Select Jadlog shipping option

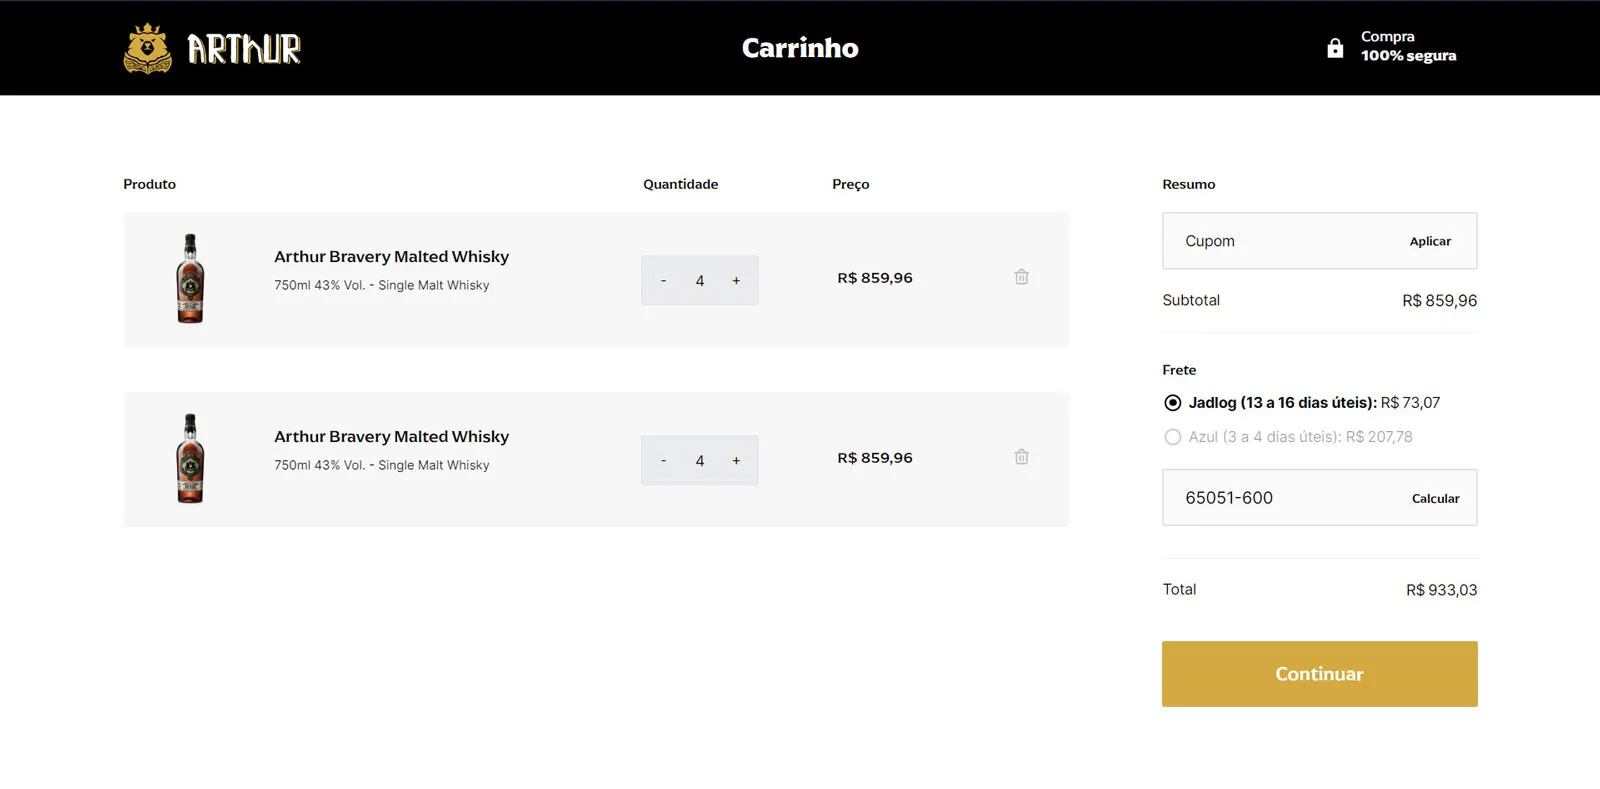click(x=1173, y=403)
